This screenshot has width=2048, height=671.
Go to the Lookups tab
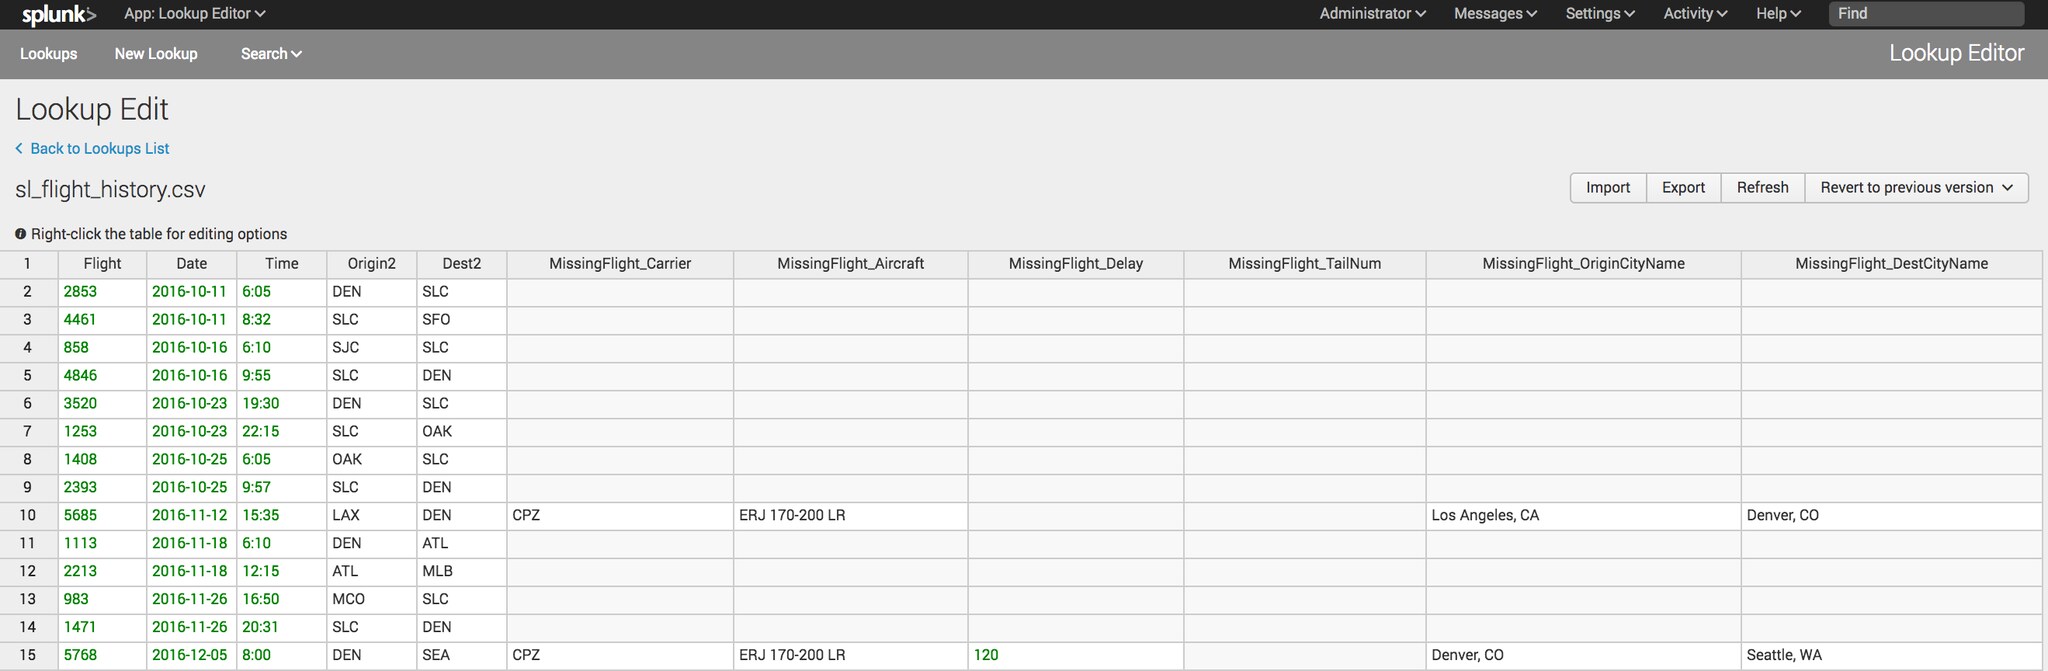coord(48,54)
